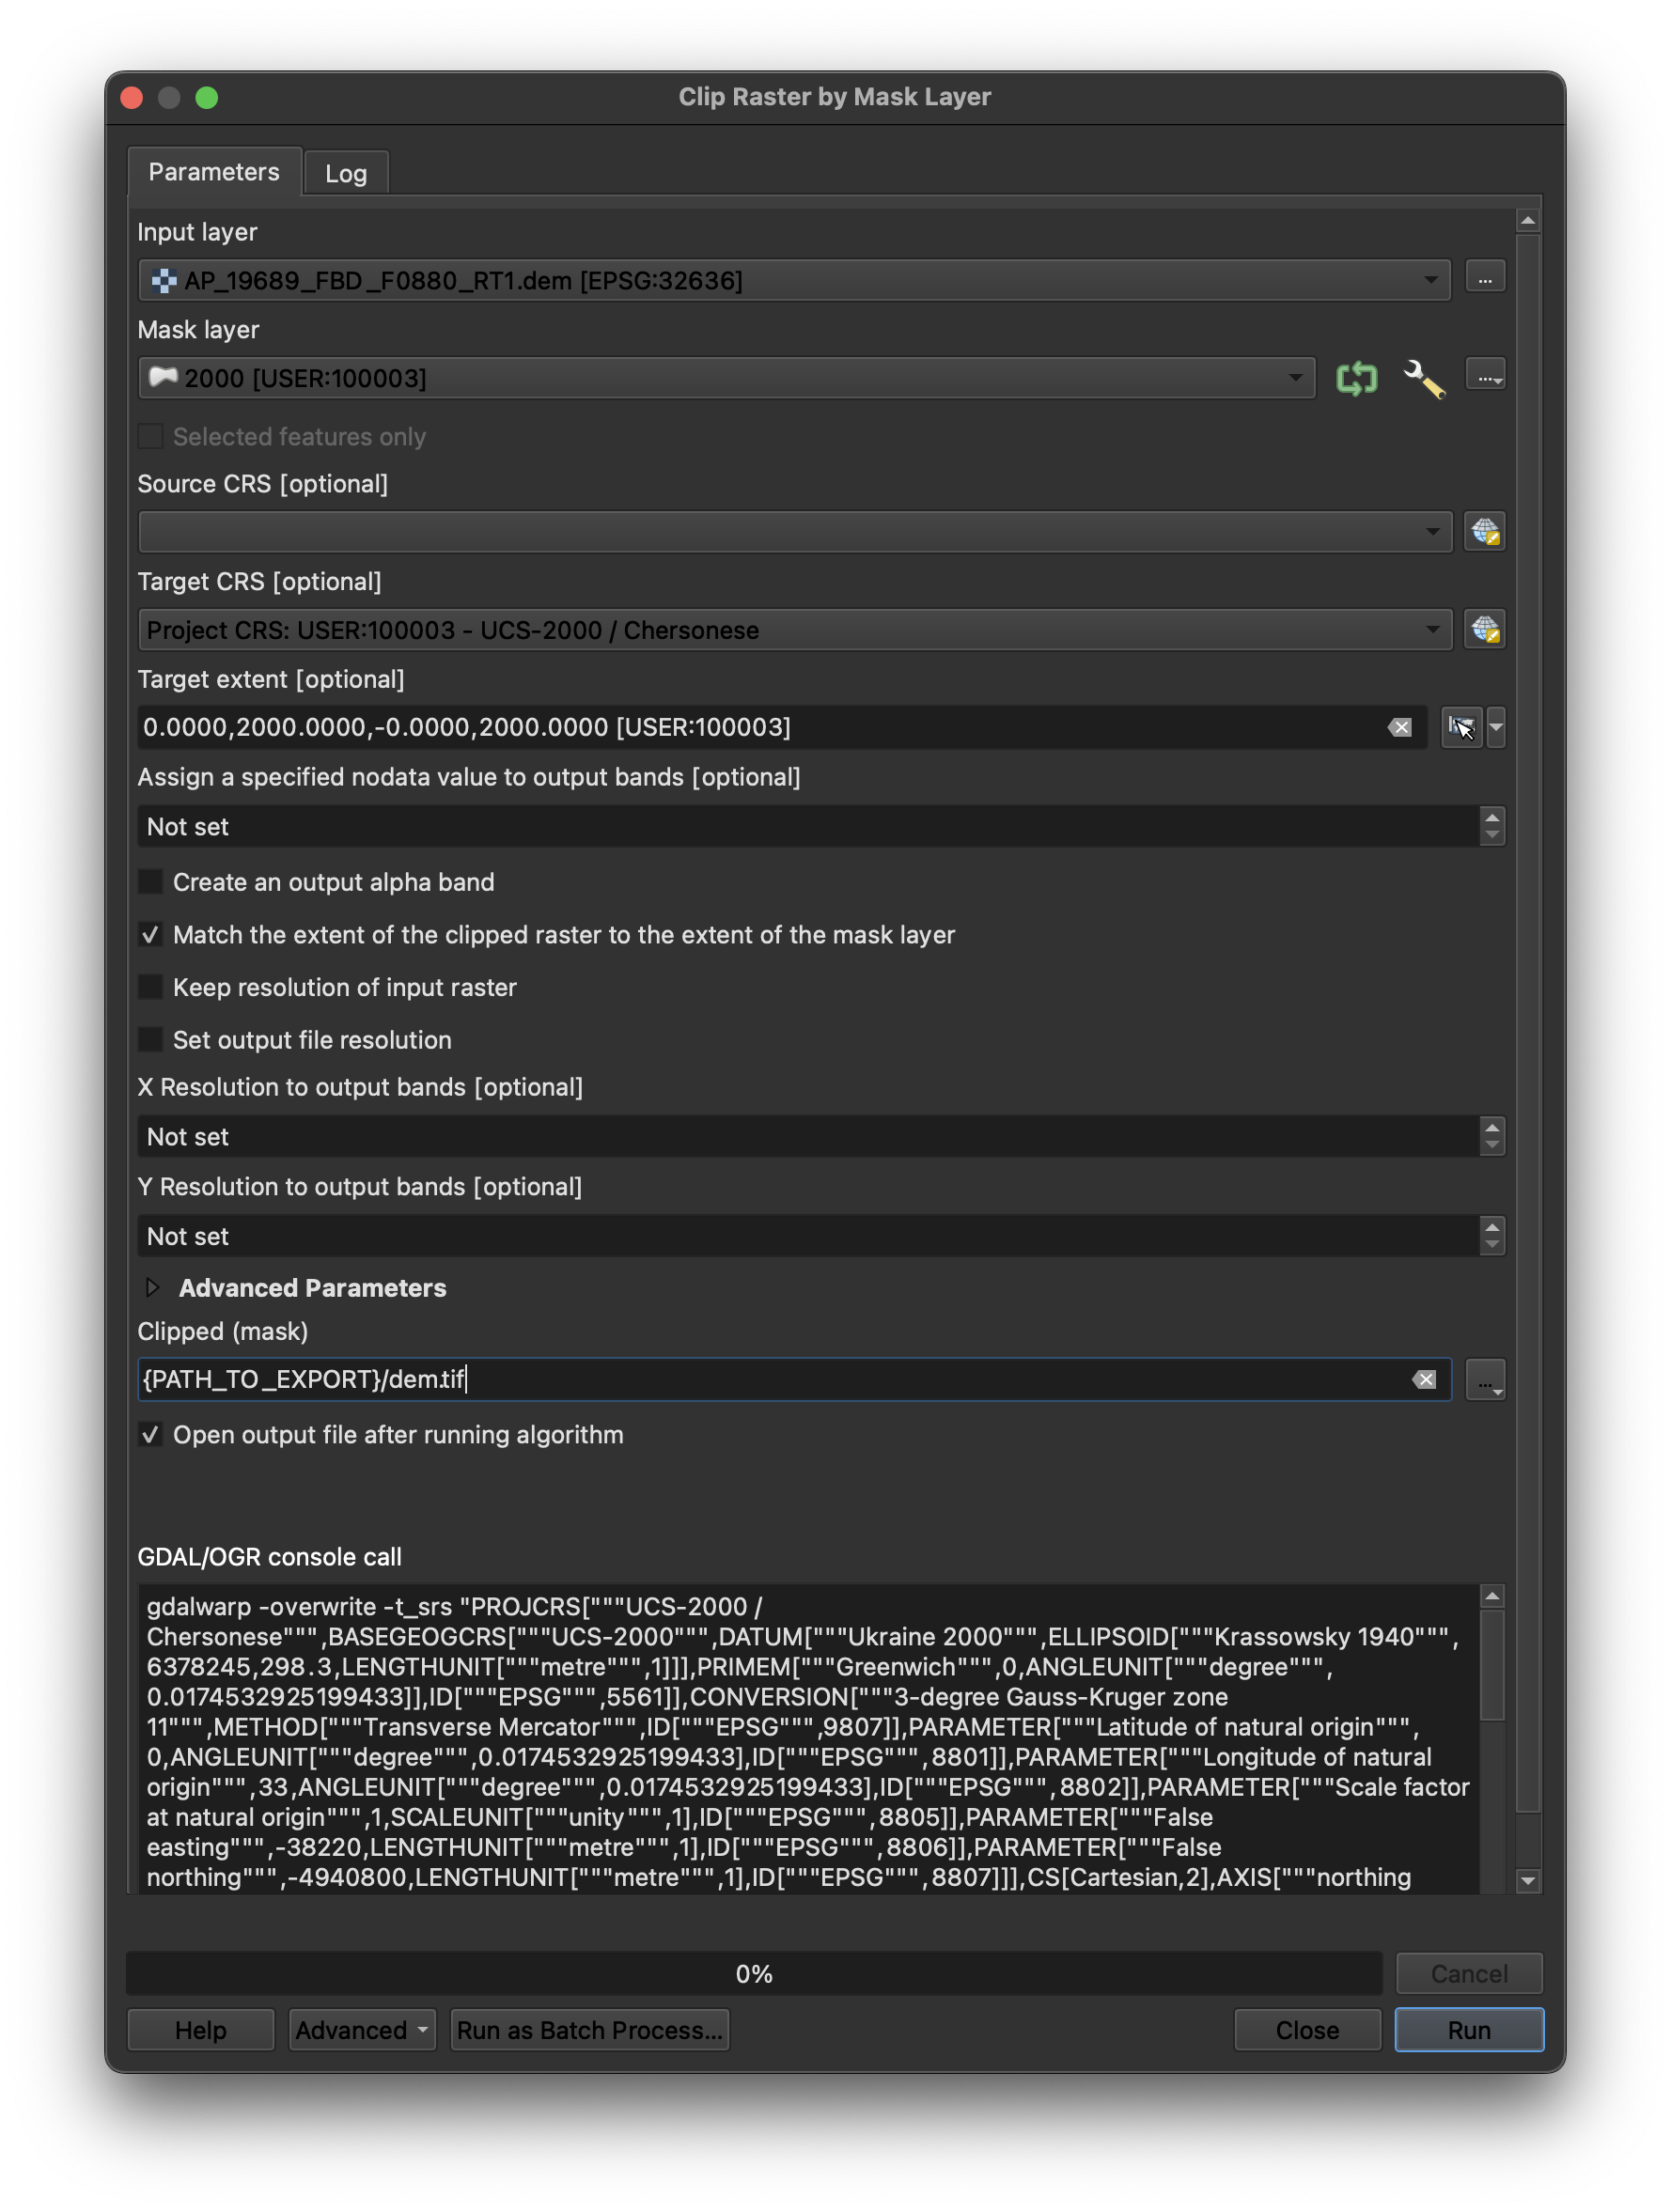
Task: Switch to the Log tab
Action: 346,173
